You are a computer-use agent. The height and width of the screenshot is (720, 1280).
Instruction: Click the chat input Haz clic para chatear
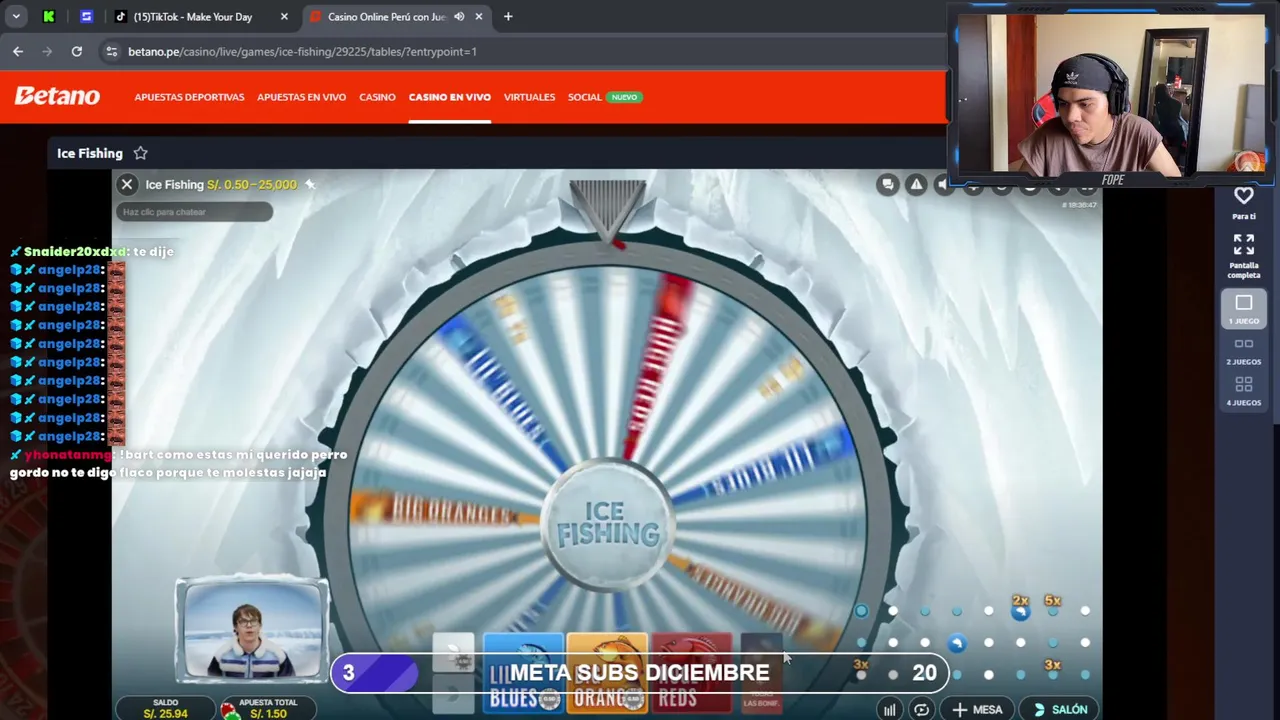(x=194, y=212)
